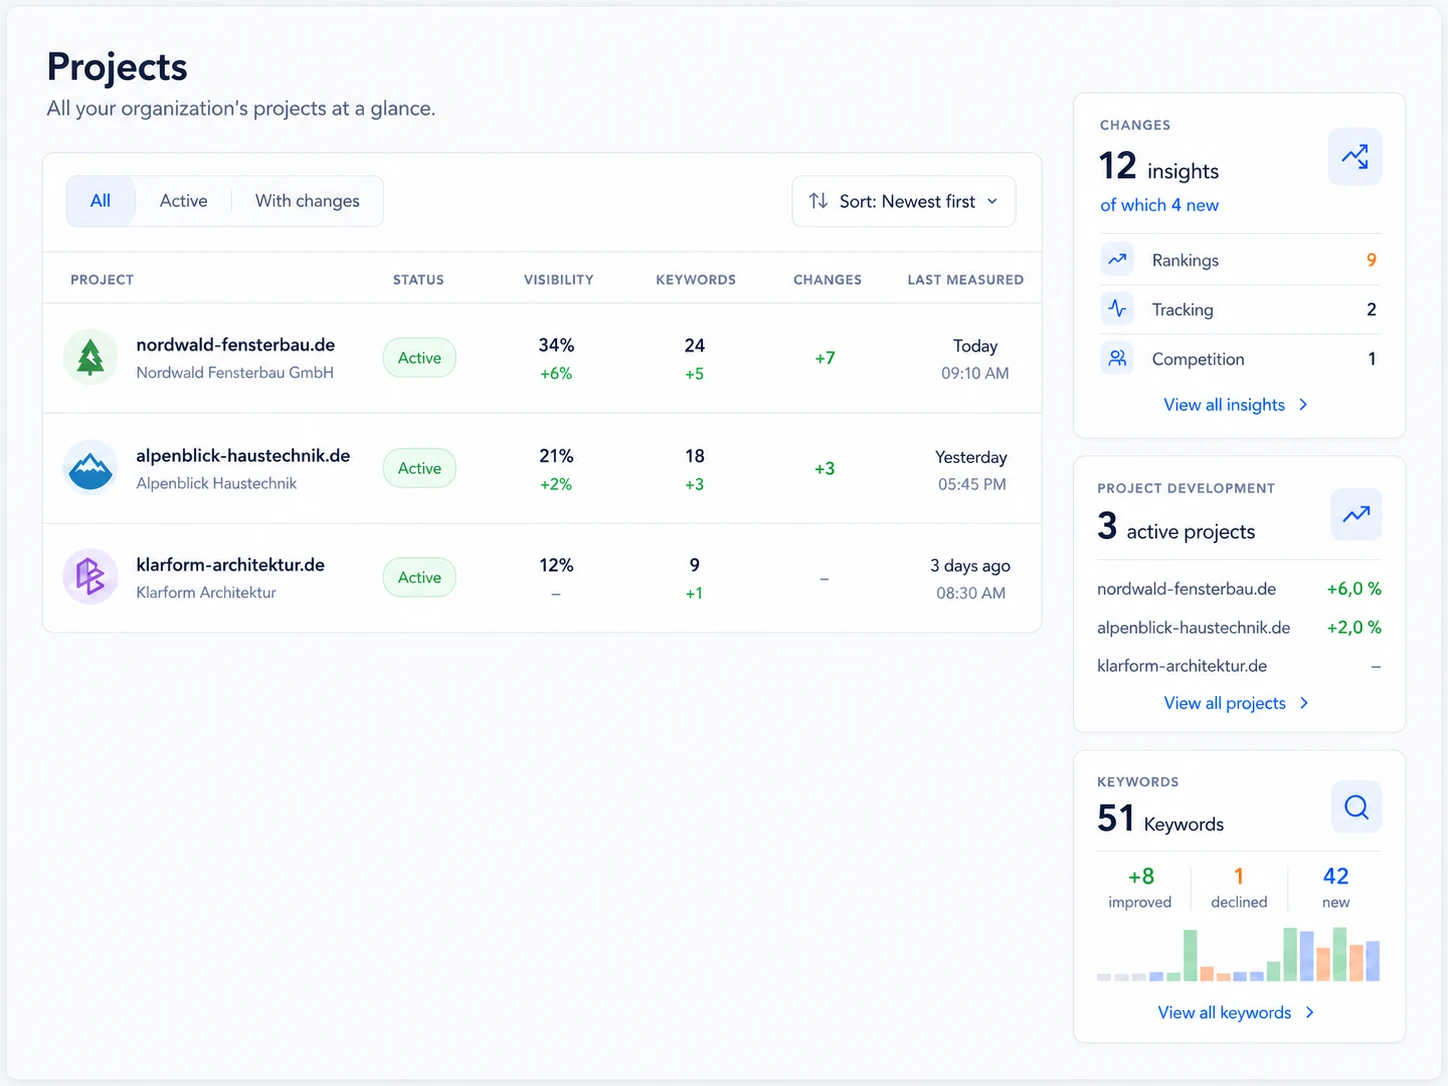Click the chevron next to View all insights

pyautogui.click(x=1303, y=405)
